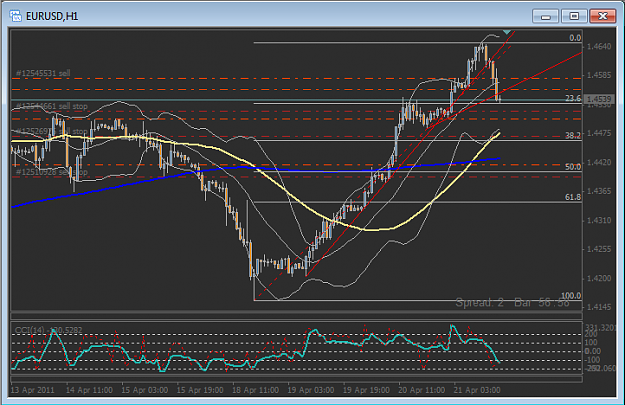Close the EURUSD,H1 chart window
This screenshot has width=625, height=405.
click(x=603, y=16)
